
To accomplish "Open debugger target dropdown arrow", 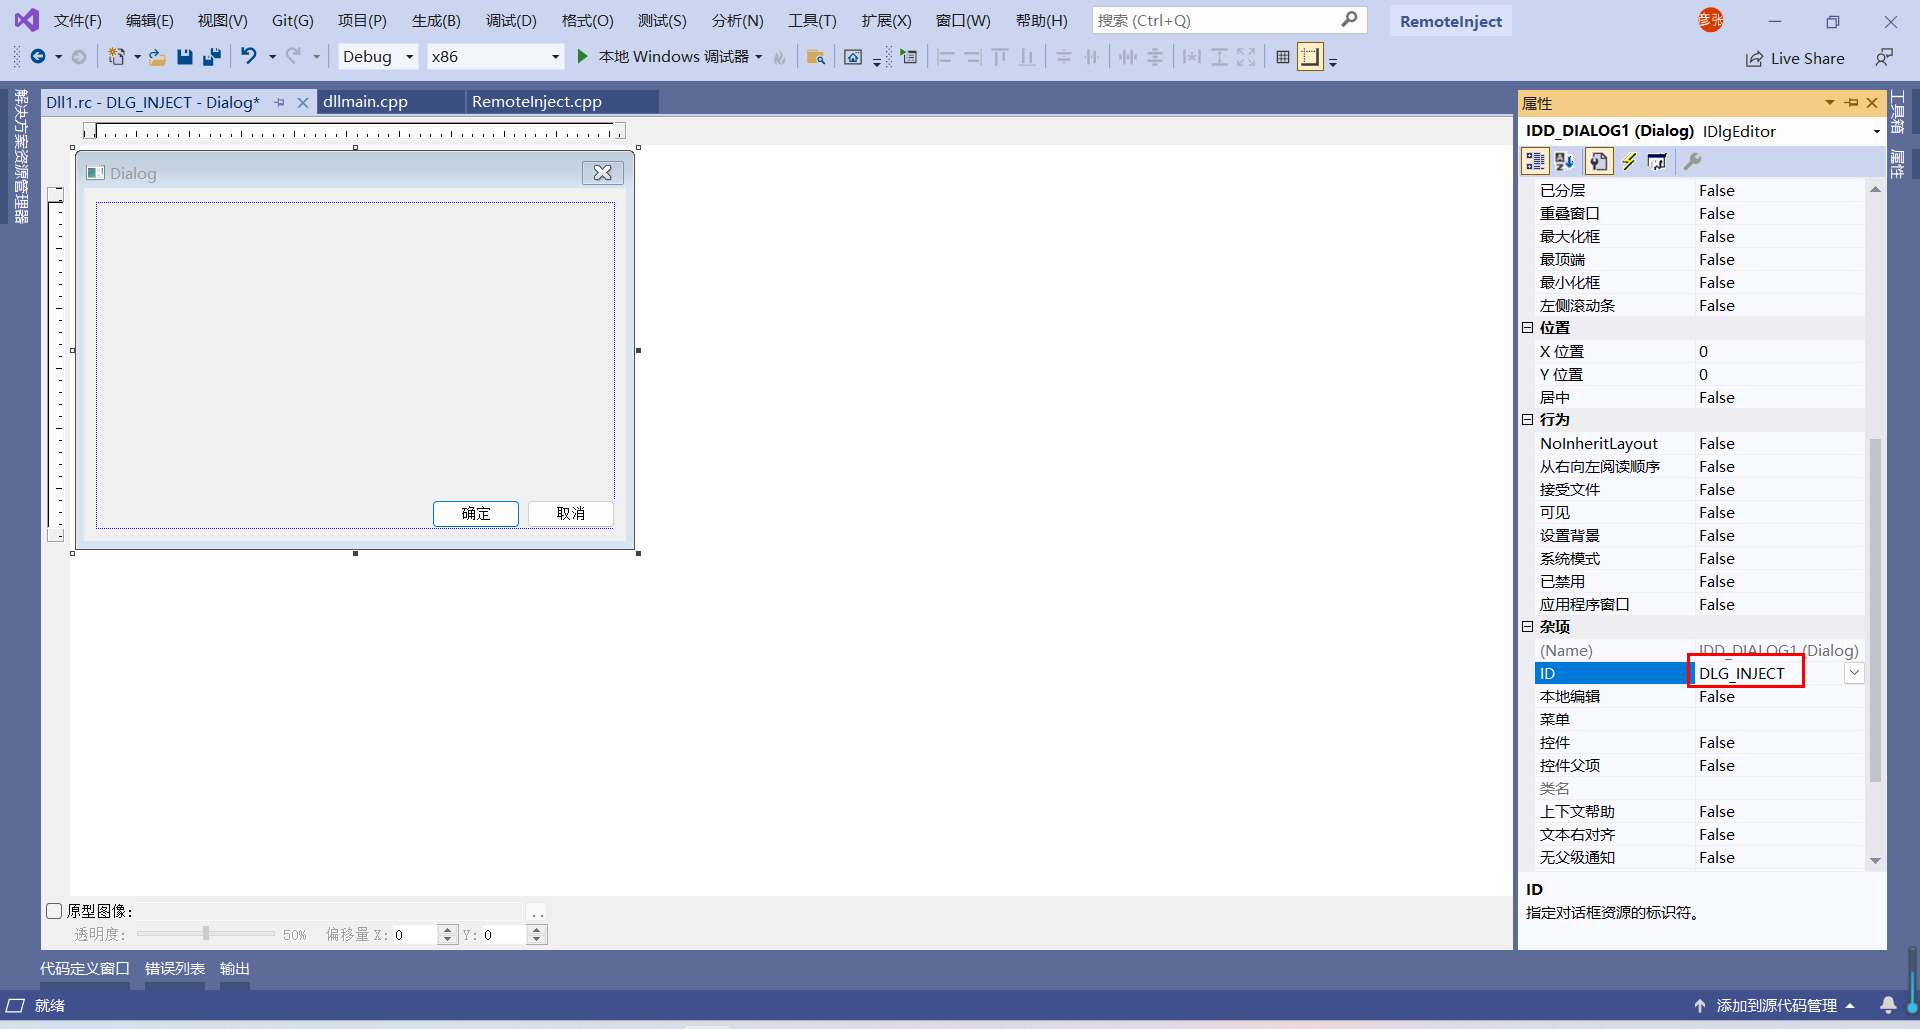I will [x=759, y=57].
